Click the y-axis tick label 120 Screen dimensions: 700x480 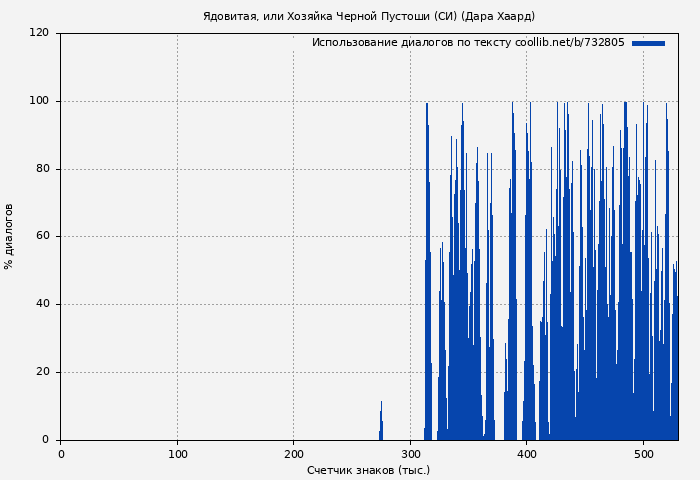click(x=39, y=33)
